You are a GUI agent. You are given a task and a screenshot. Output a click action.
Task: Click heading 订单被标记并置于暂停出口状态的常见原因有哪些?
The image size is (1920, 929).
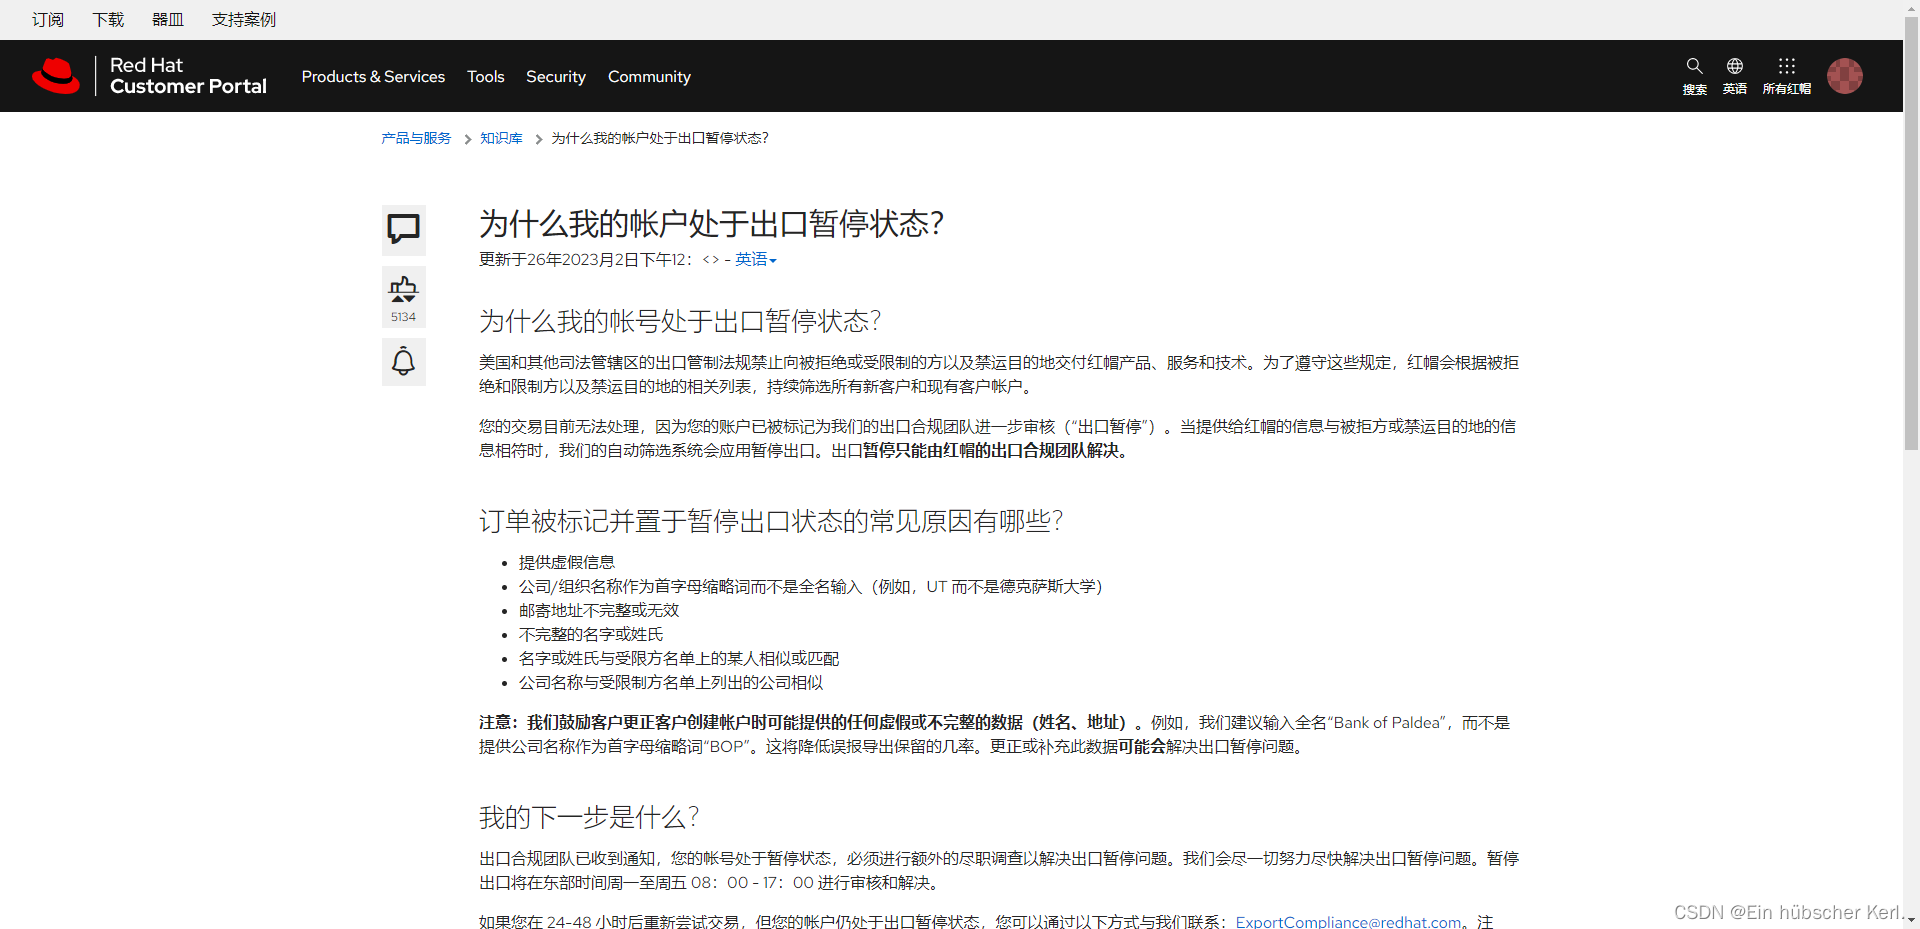coord(770,521)
